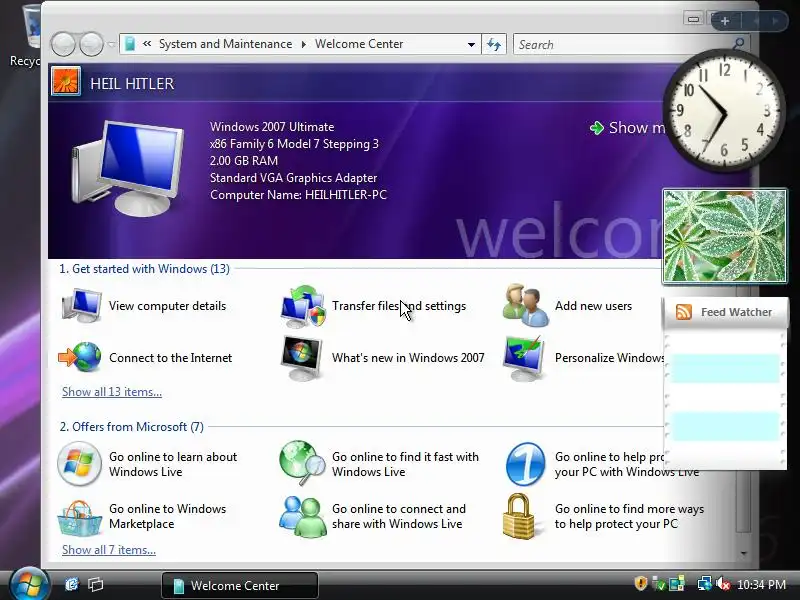Click the security shield tray icon
Viewport: 800px width, 600px height.
coord(641,583)
